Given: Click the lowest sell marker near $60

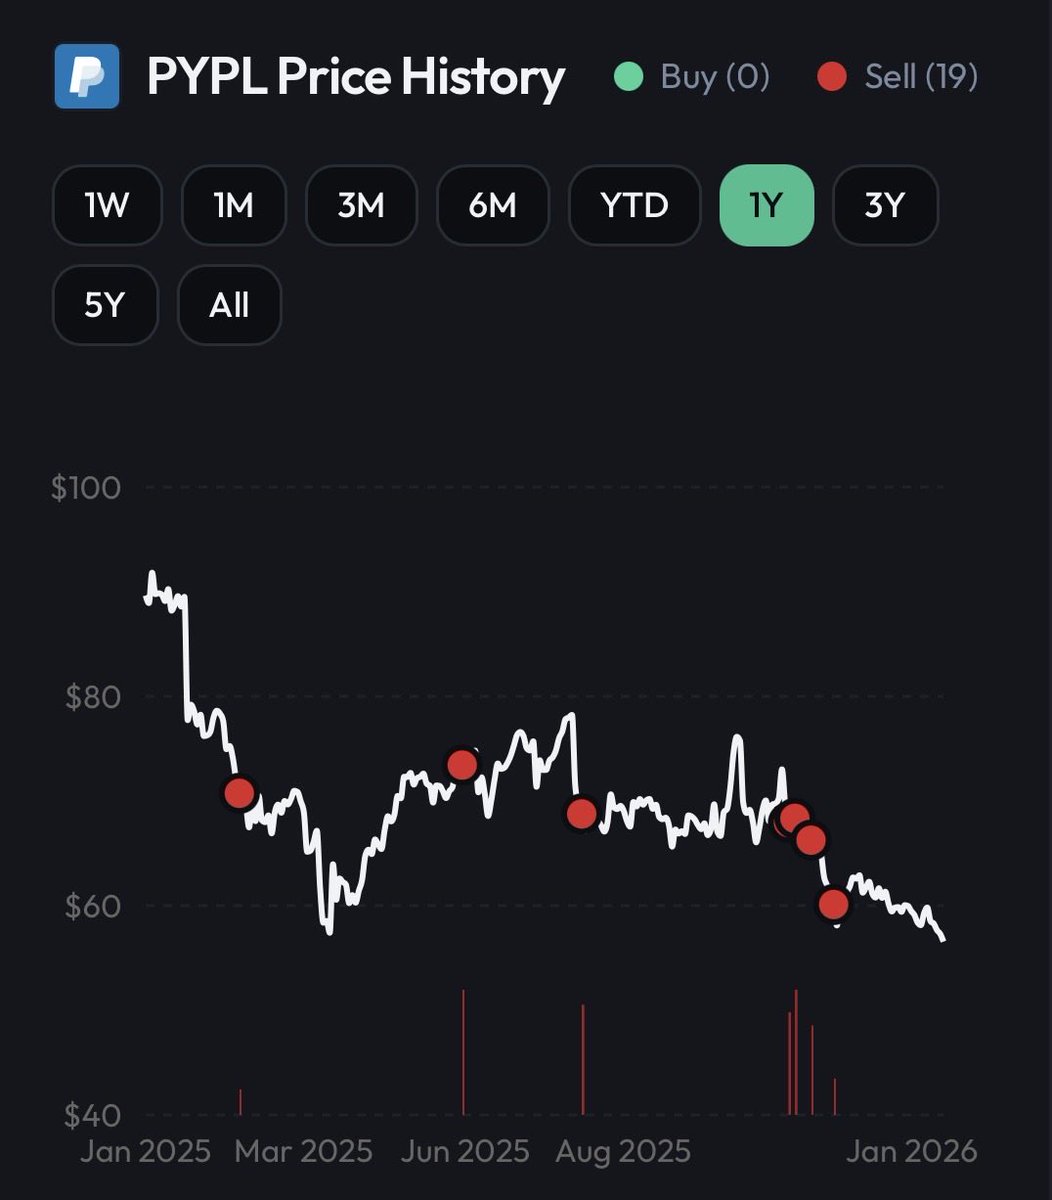Looking at the screenshot, I should pyautogui.click(x=833, y=904).
